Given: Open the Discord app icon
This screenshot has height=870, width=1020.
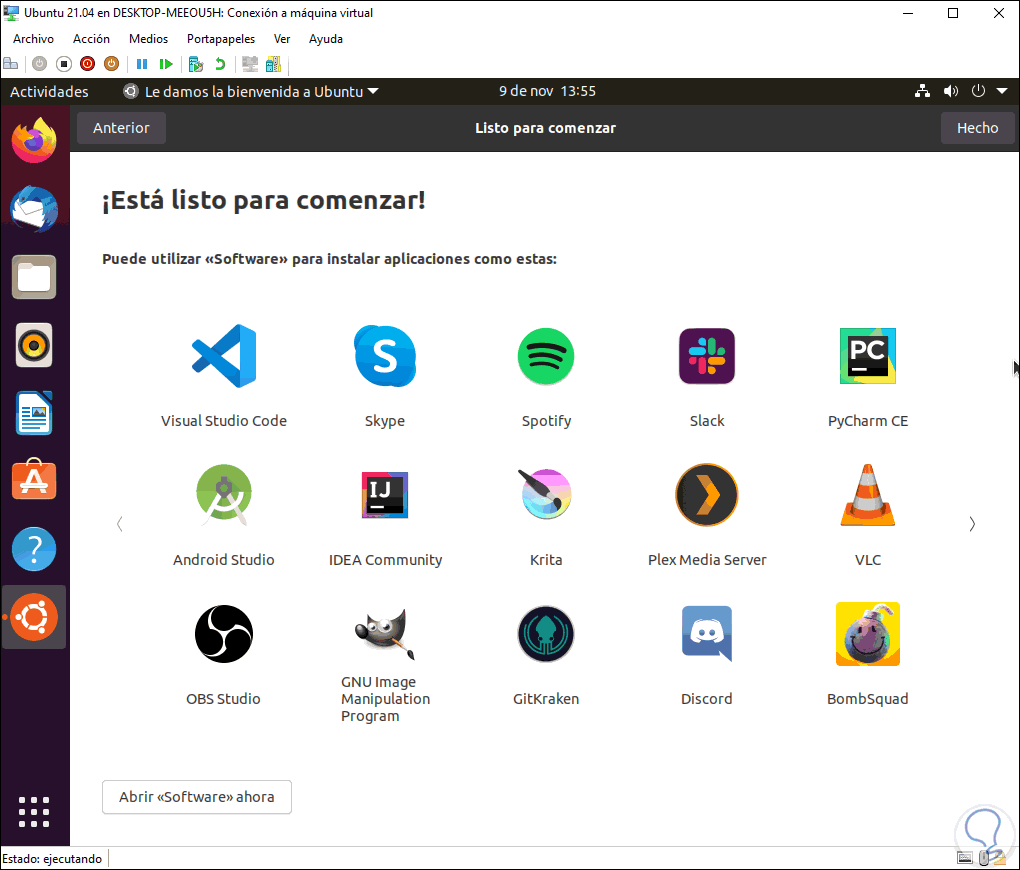Looking at the screenshot, I should point(706,634).
